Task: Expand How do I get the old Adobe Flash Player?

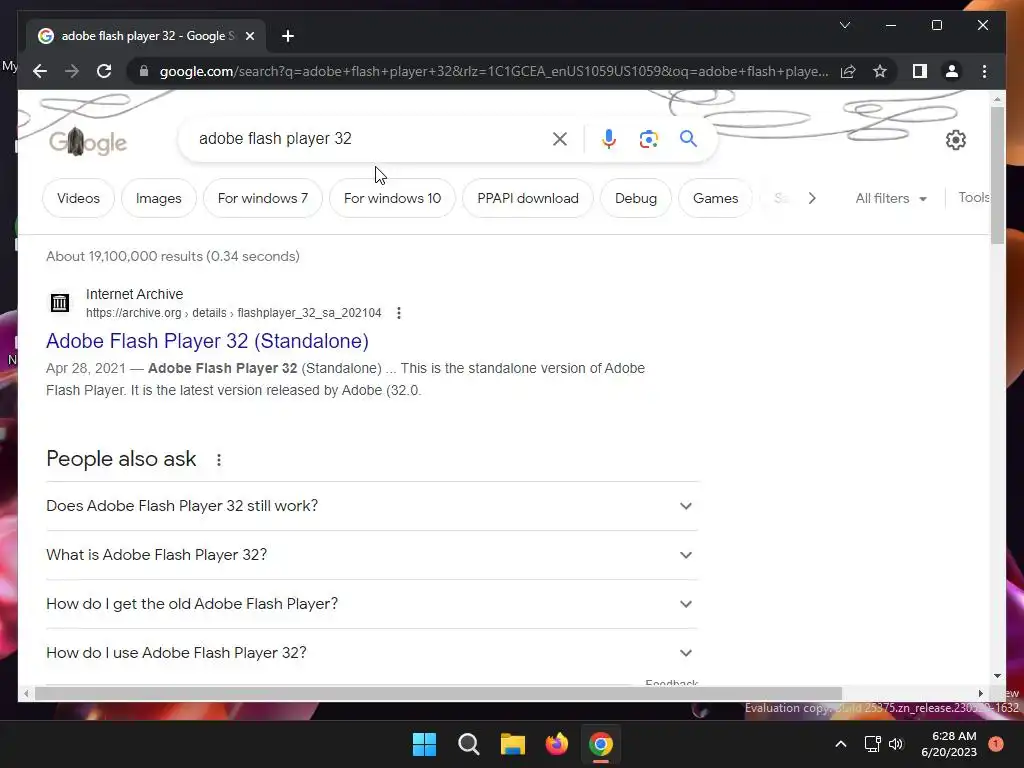Action: (x=372, y=604)
